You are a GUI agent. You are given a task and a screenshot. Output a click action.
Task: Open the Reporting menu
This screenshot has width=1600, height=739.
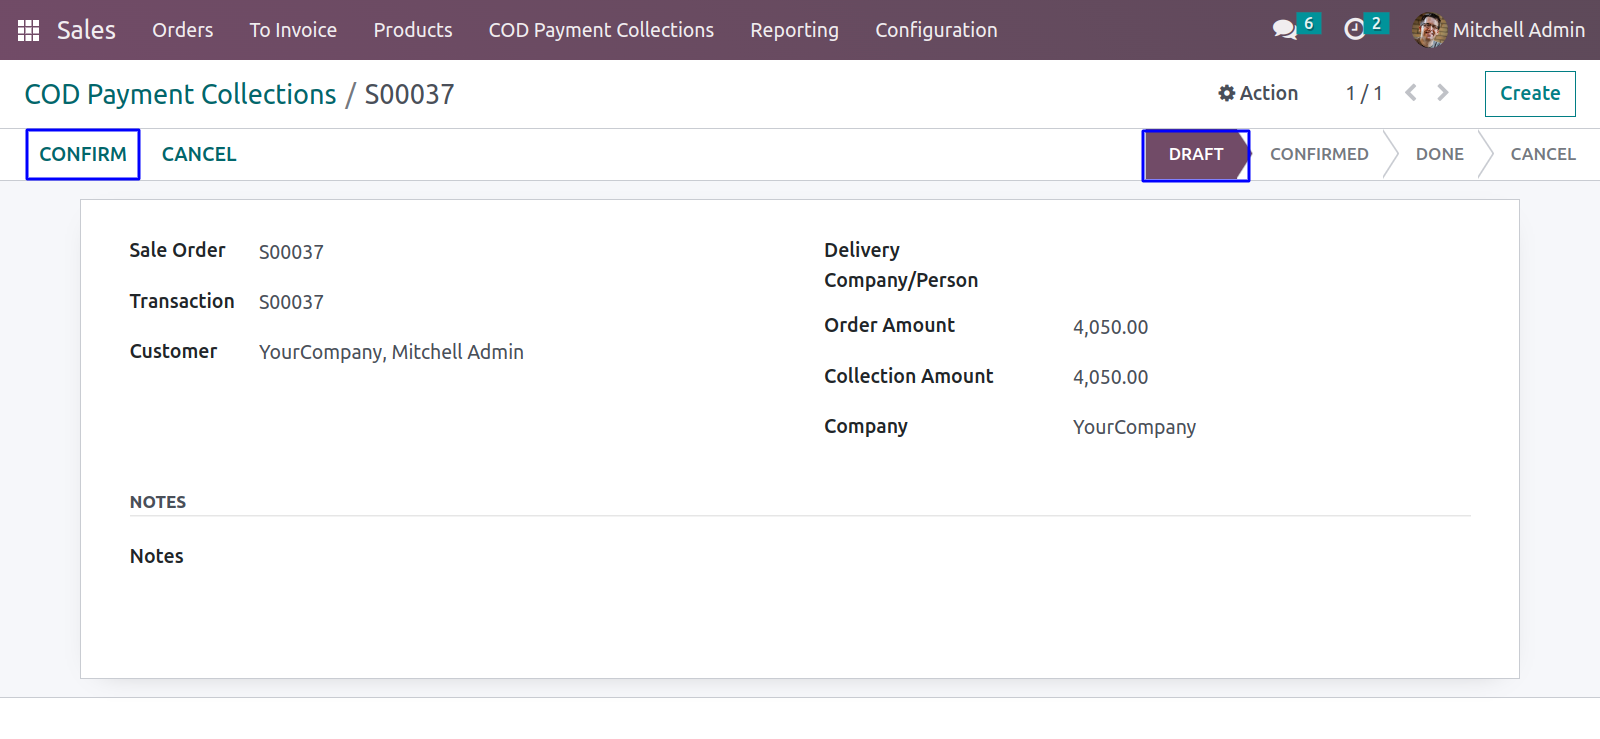pyautogui.click(x=795, y=30)
